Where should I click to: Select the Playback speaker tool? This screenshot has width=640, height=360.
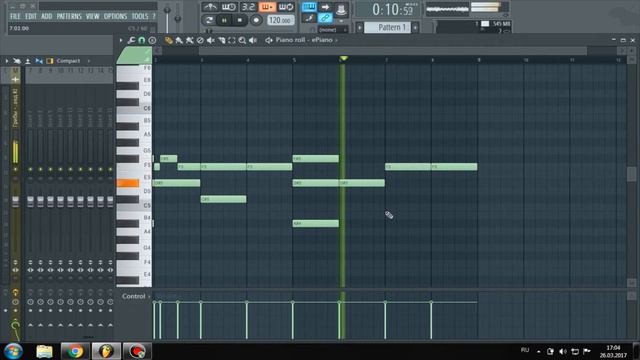253,40
